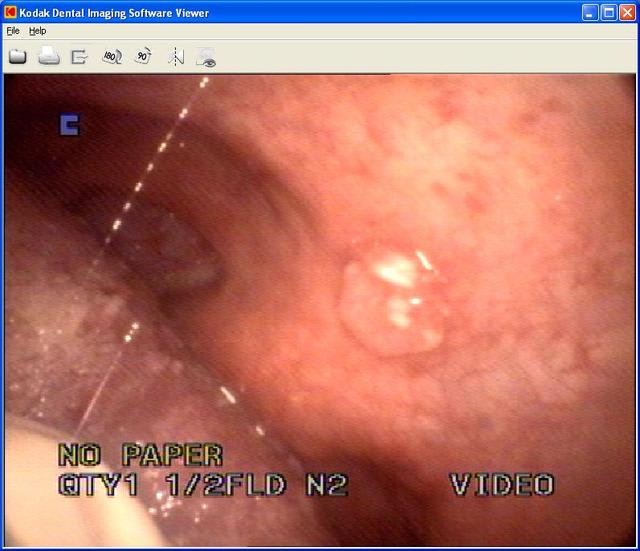Maximize the Kodak viewer window

608,12
